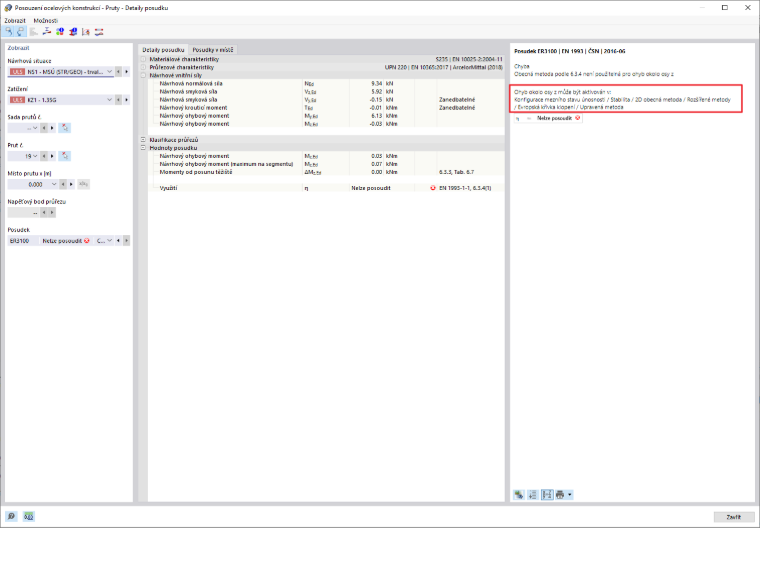
Task: Click the red error icon in the Posudek field
Action: click(87, 241)
